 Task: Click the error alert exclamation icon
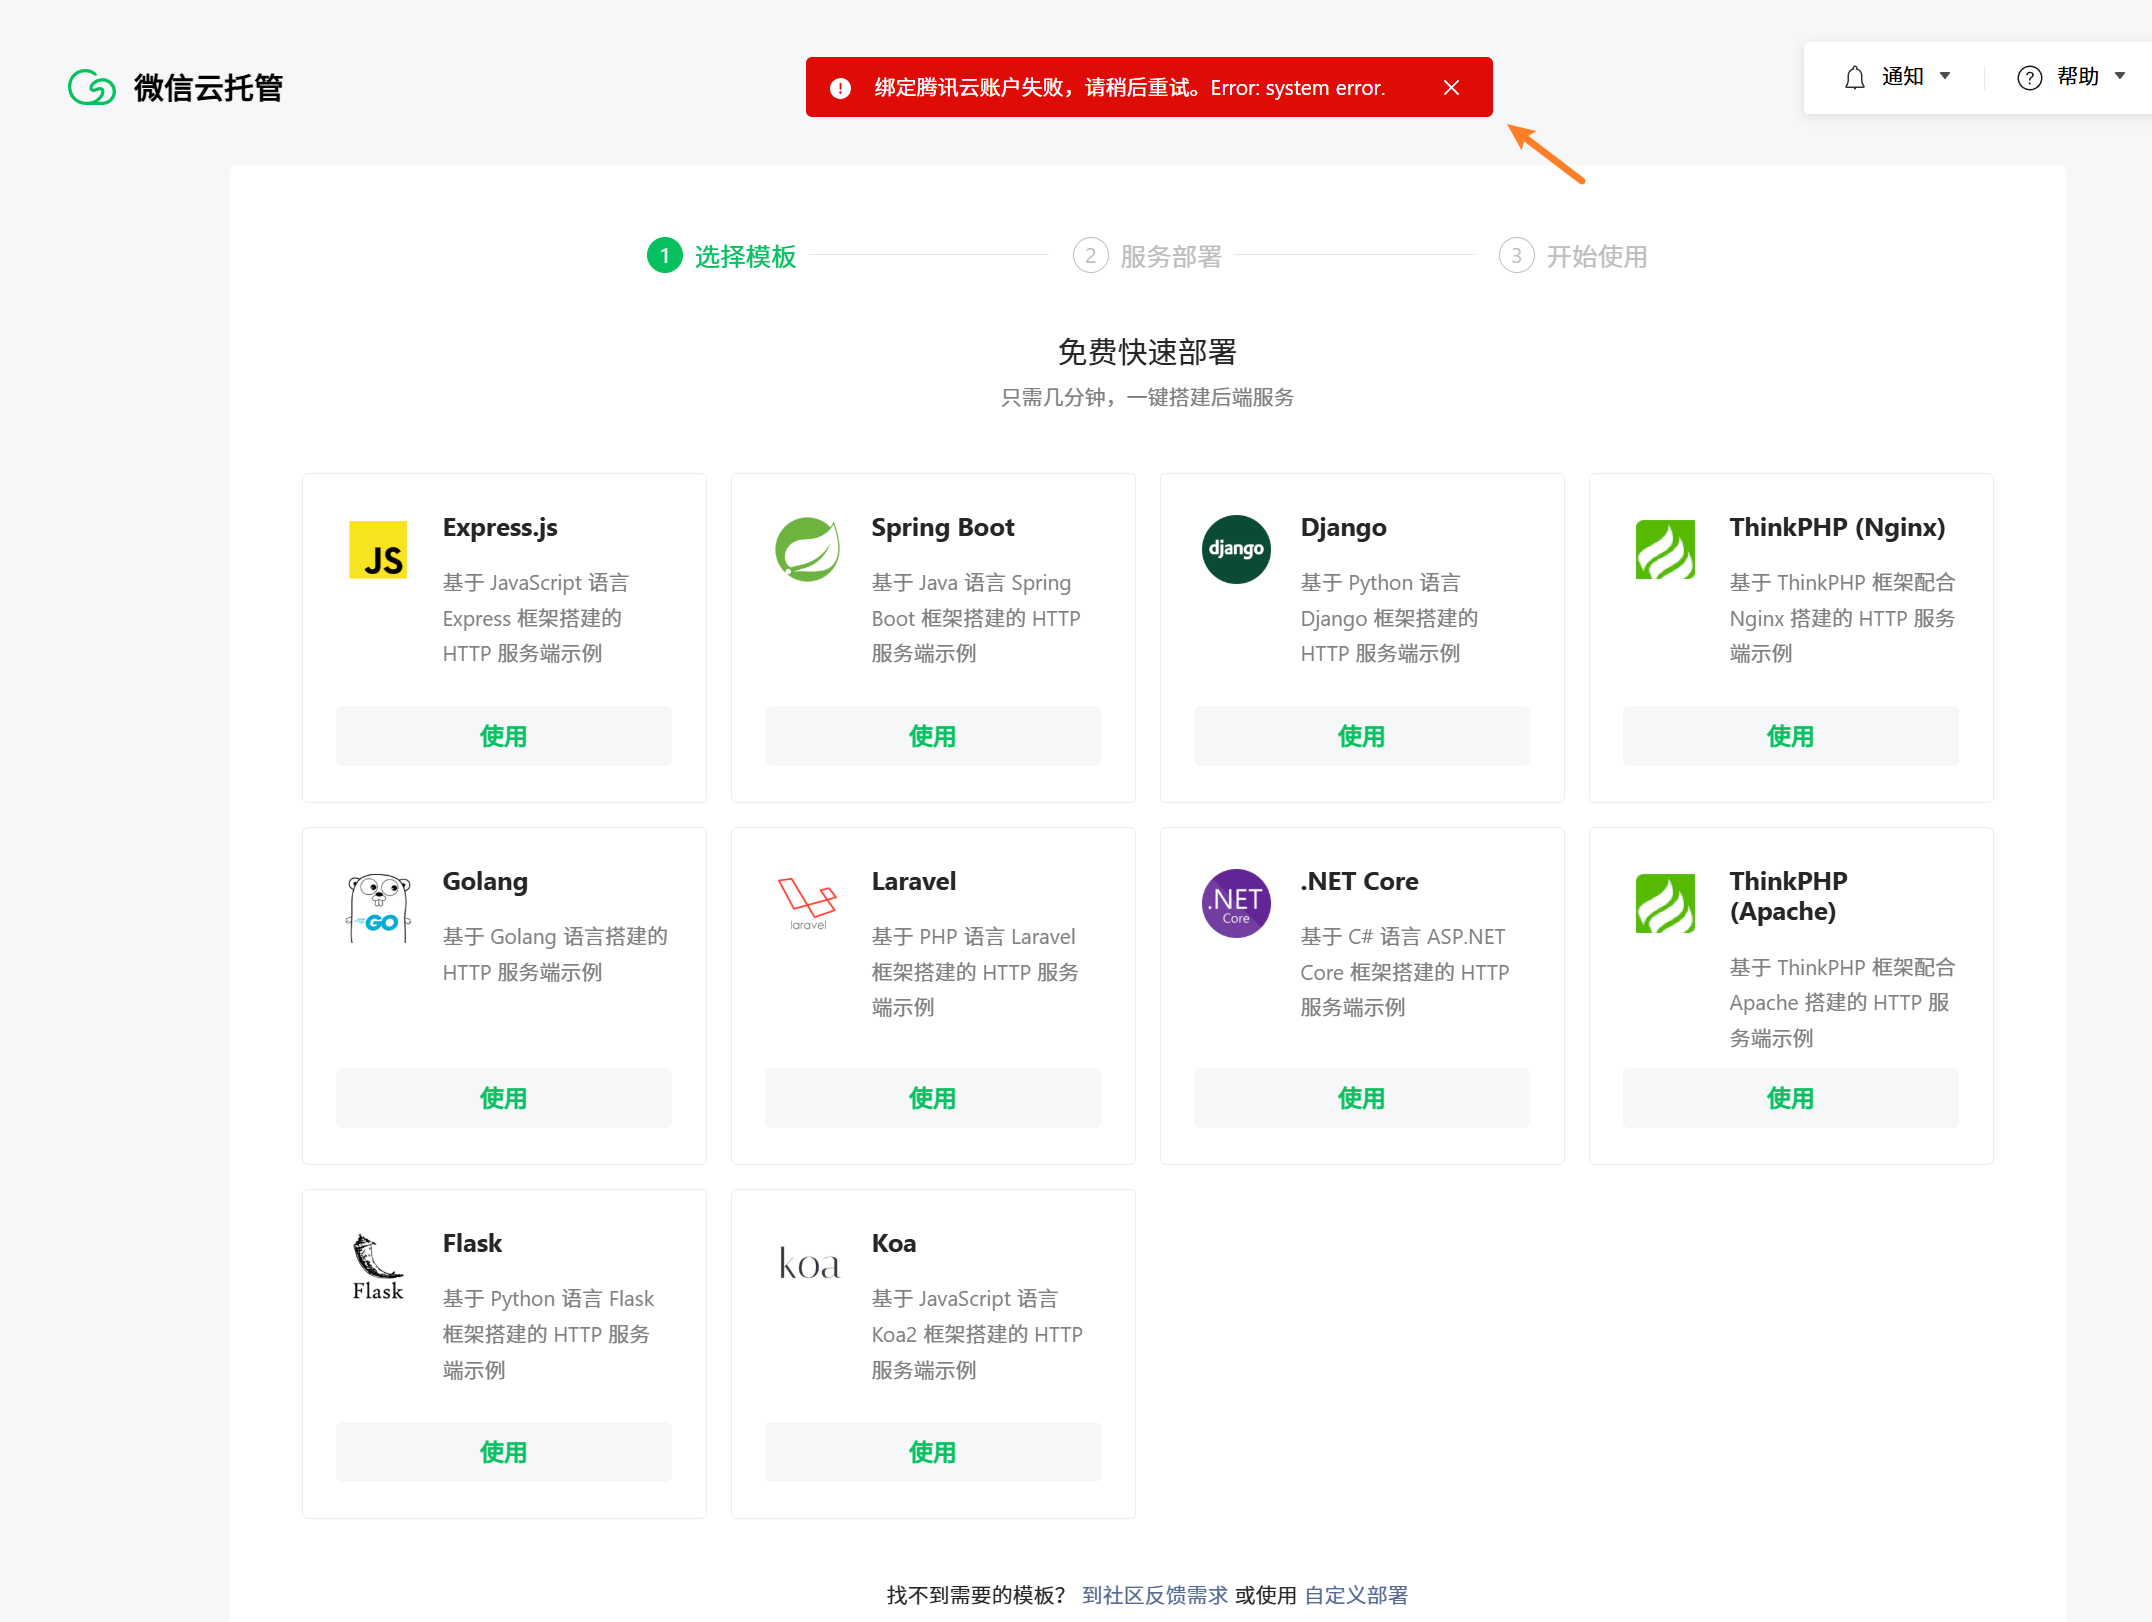840,88
